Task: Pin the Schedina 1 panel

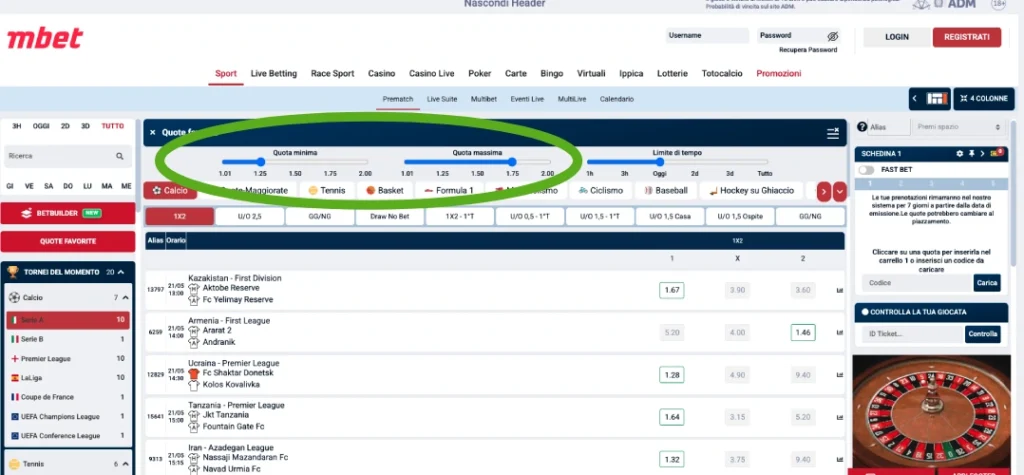Action: [x=971, y=154]
